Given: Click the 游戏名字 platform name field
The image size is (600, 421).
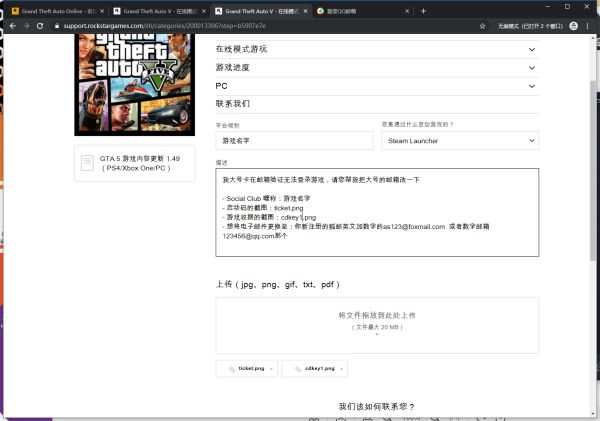Looking at the screenshot, I should pos(294,141).
